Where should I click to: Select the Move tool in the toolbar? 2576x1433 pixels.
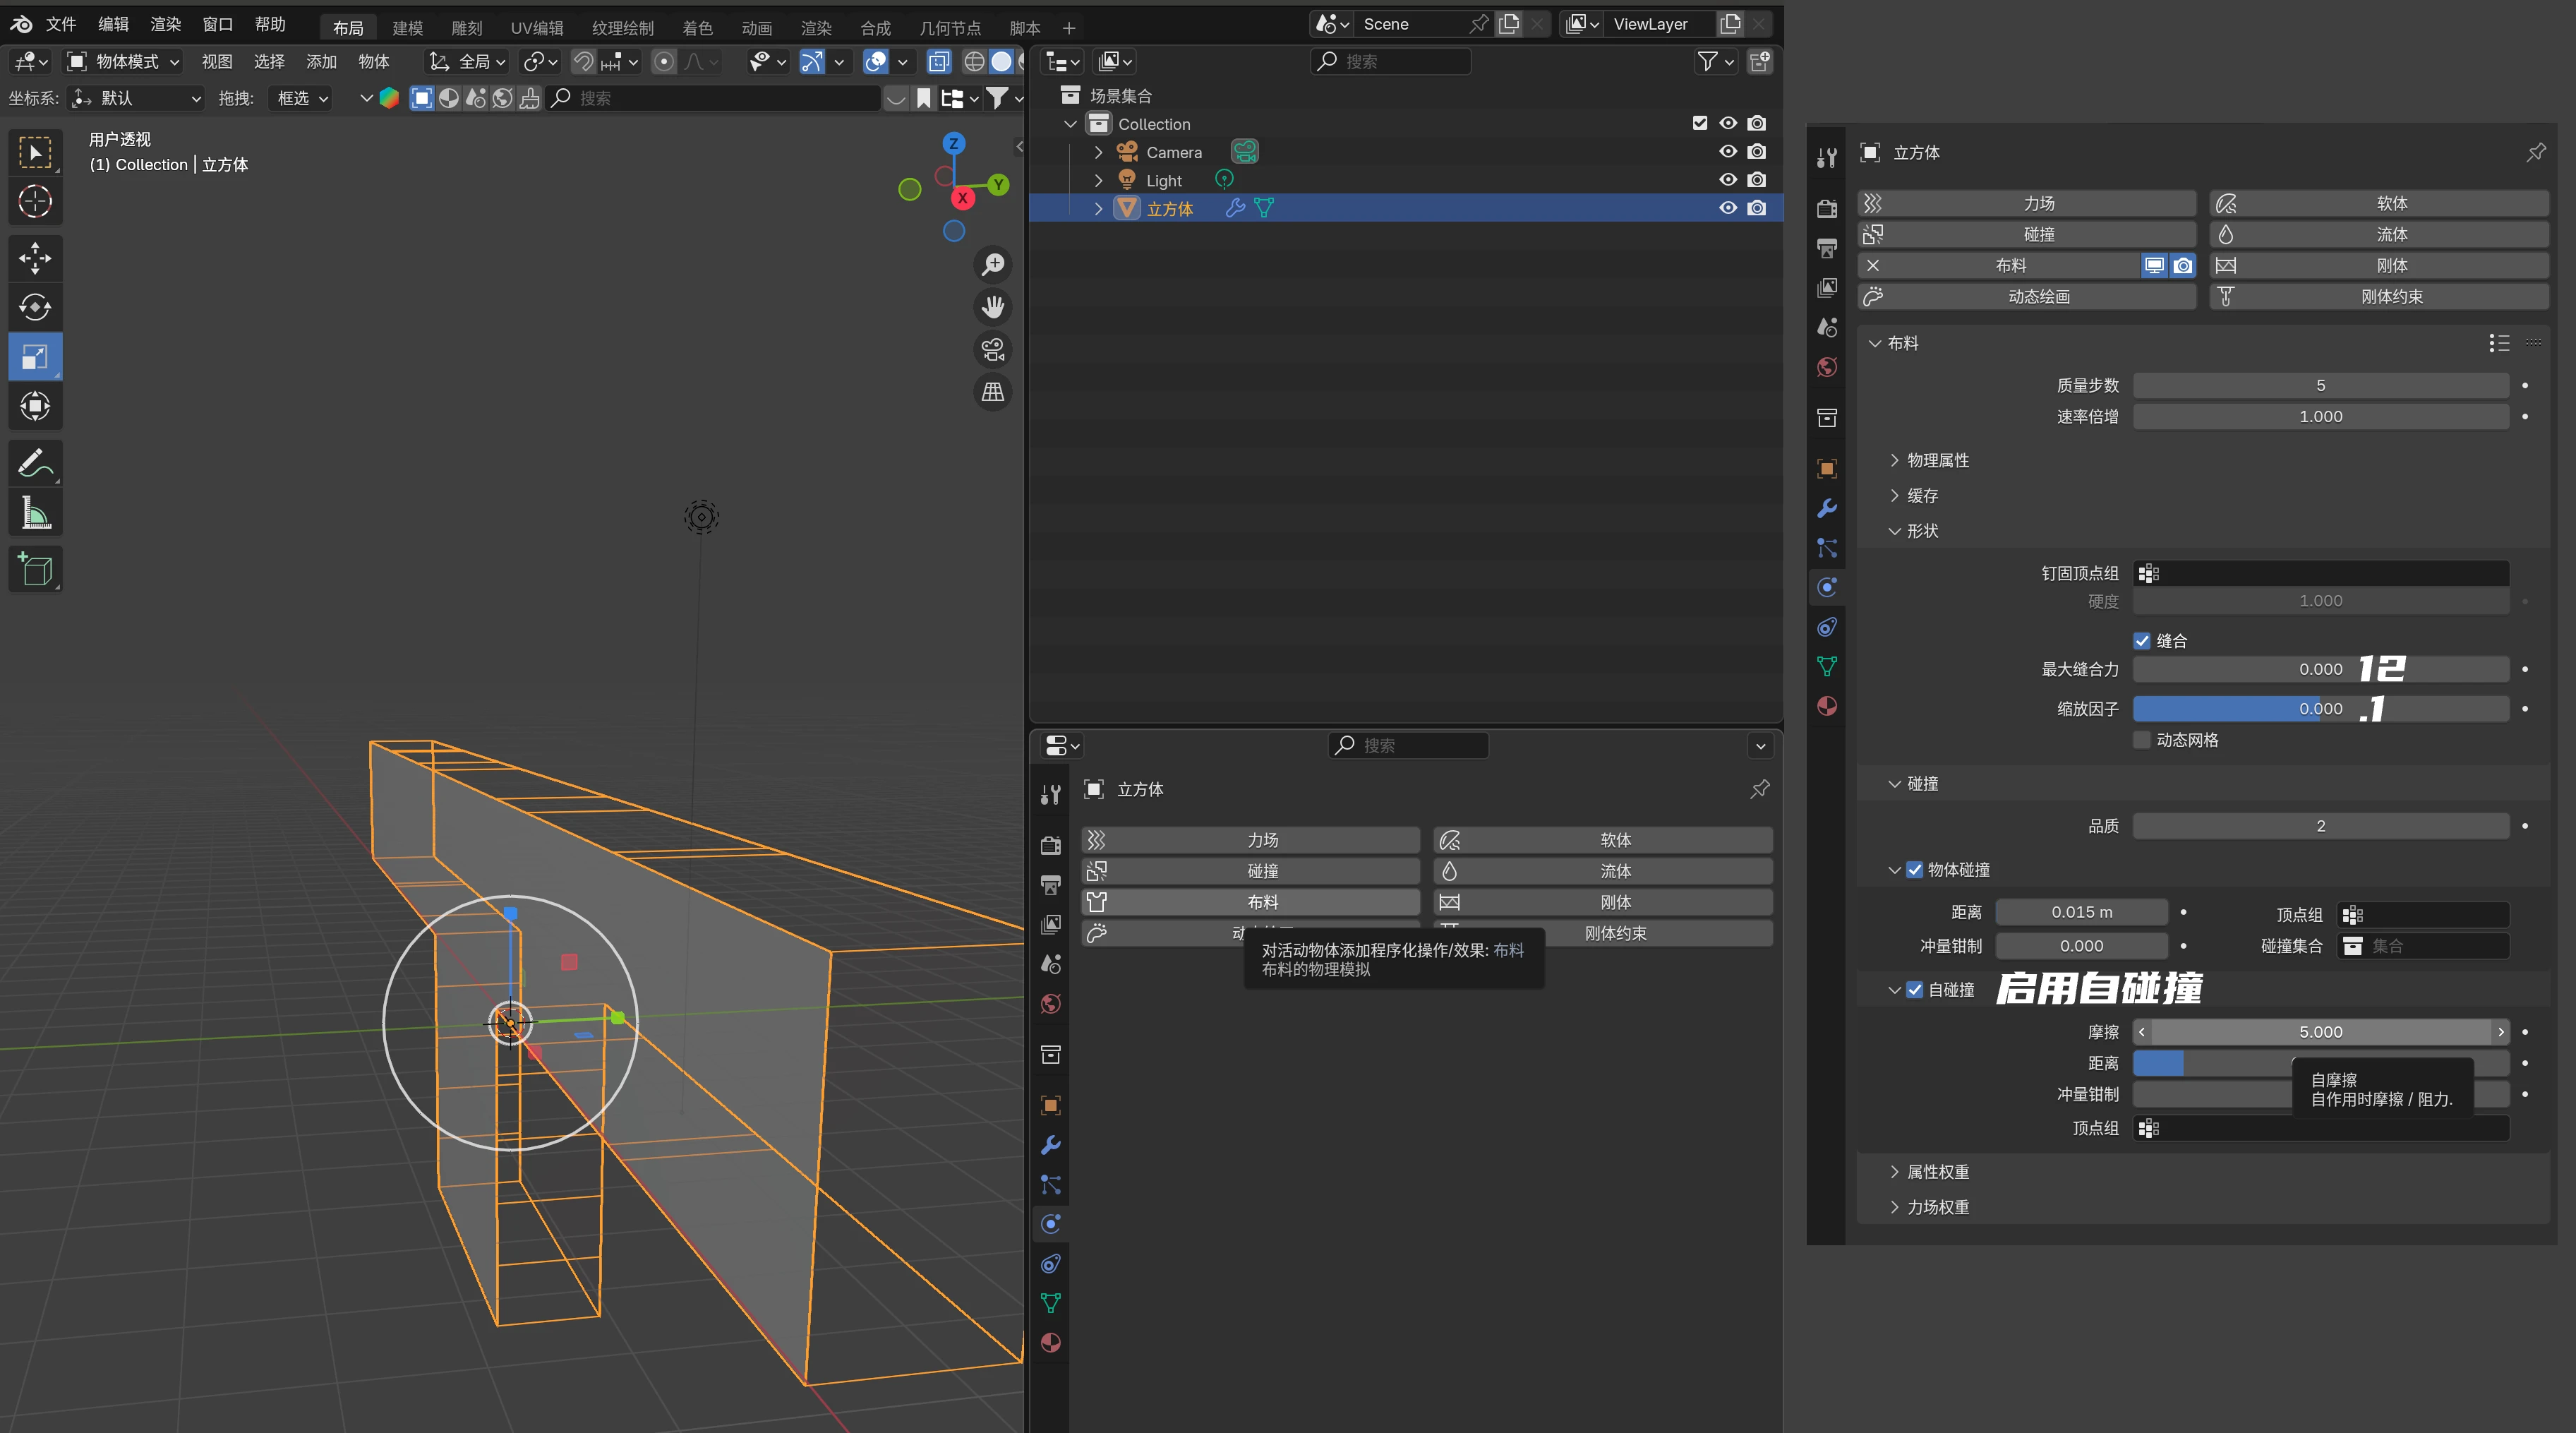35,258
